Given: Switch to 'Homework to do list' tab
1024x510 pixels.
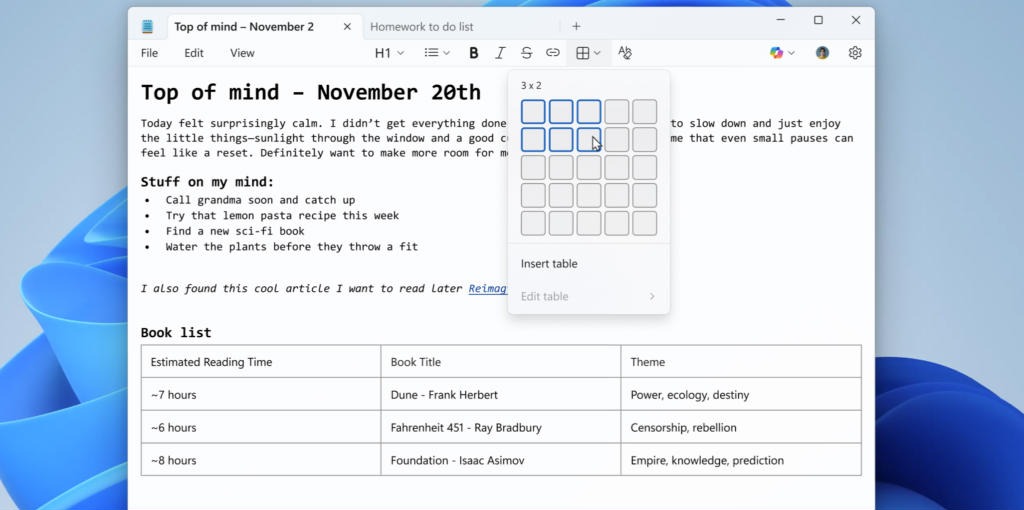Looking at the screenshot, I should pos(421,27).
